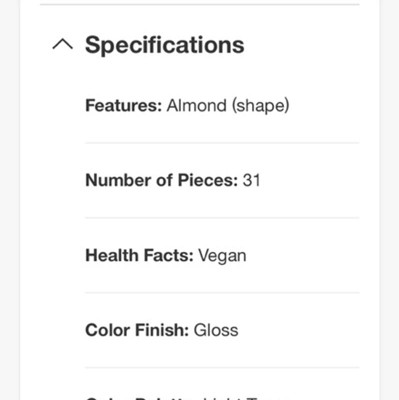Click the divider below Number of Pieces
399x400 pixels.
coord(222,218)
